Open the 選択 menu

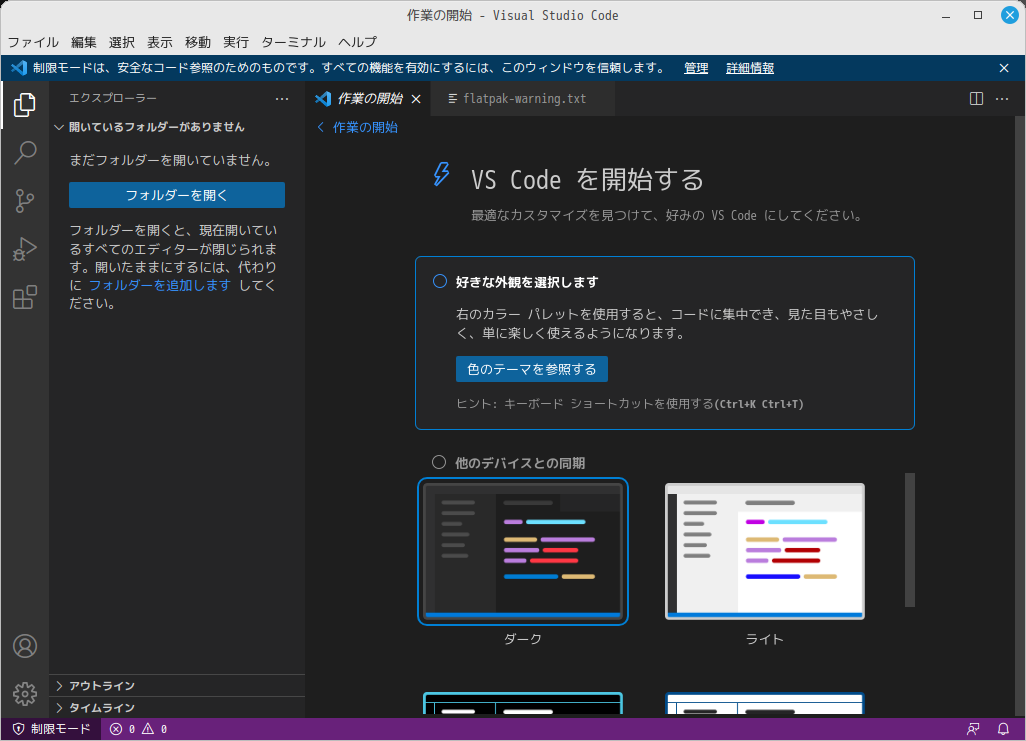coord(122,43)
